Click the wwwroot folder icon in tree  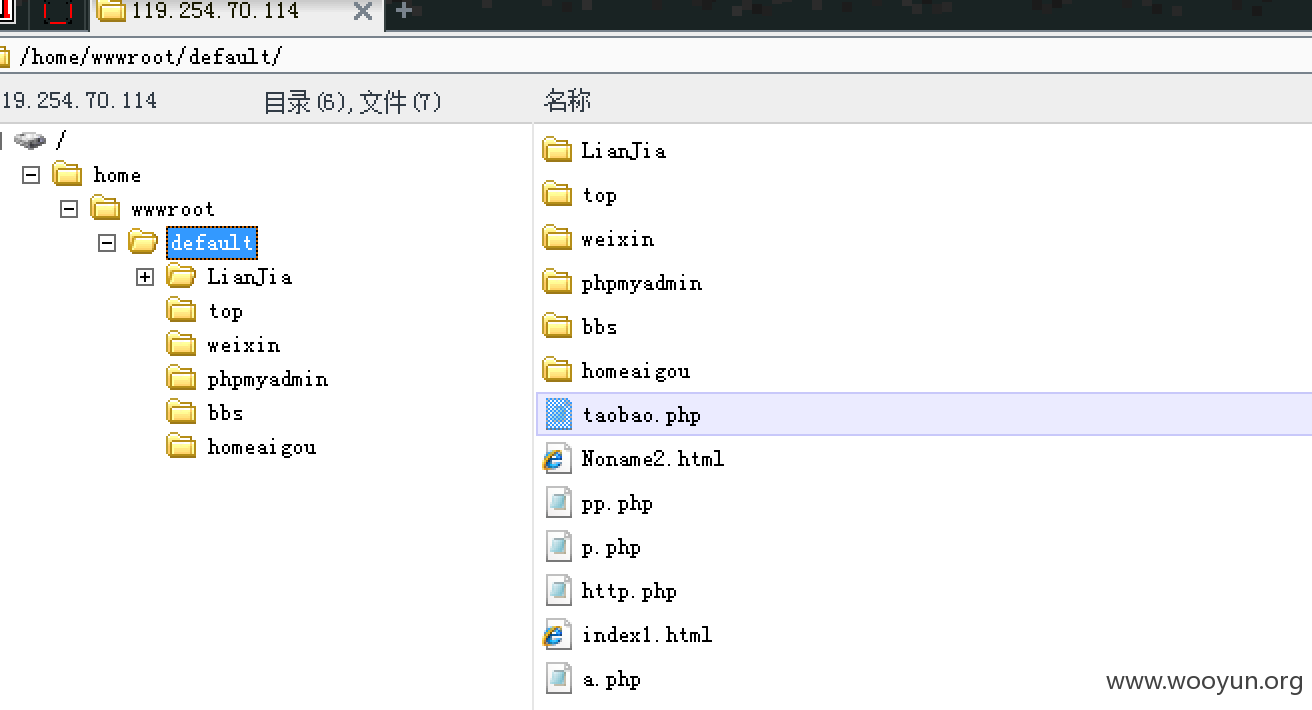tap(106, 209)
